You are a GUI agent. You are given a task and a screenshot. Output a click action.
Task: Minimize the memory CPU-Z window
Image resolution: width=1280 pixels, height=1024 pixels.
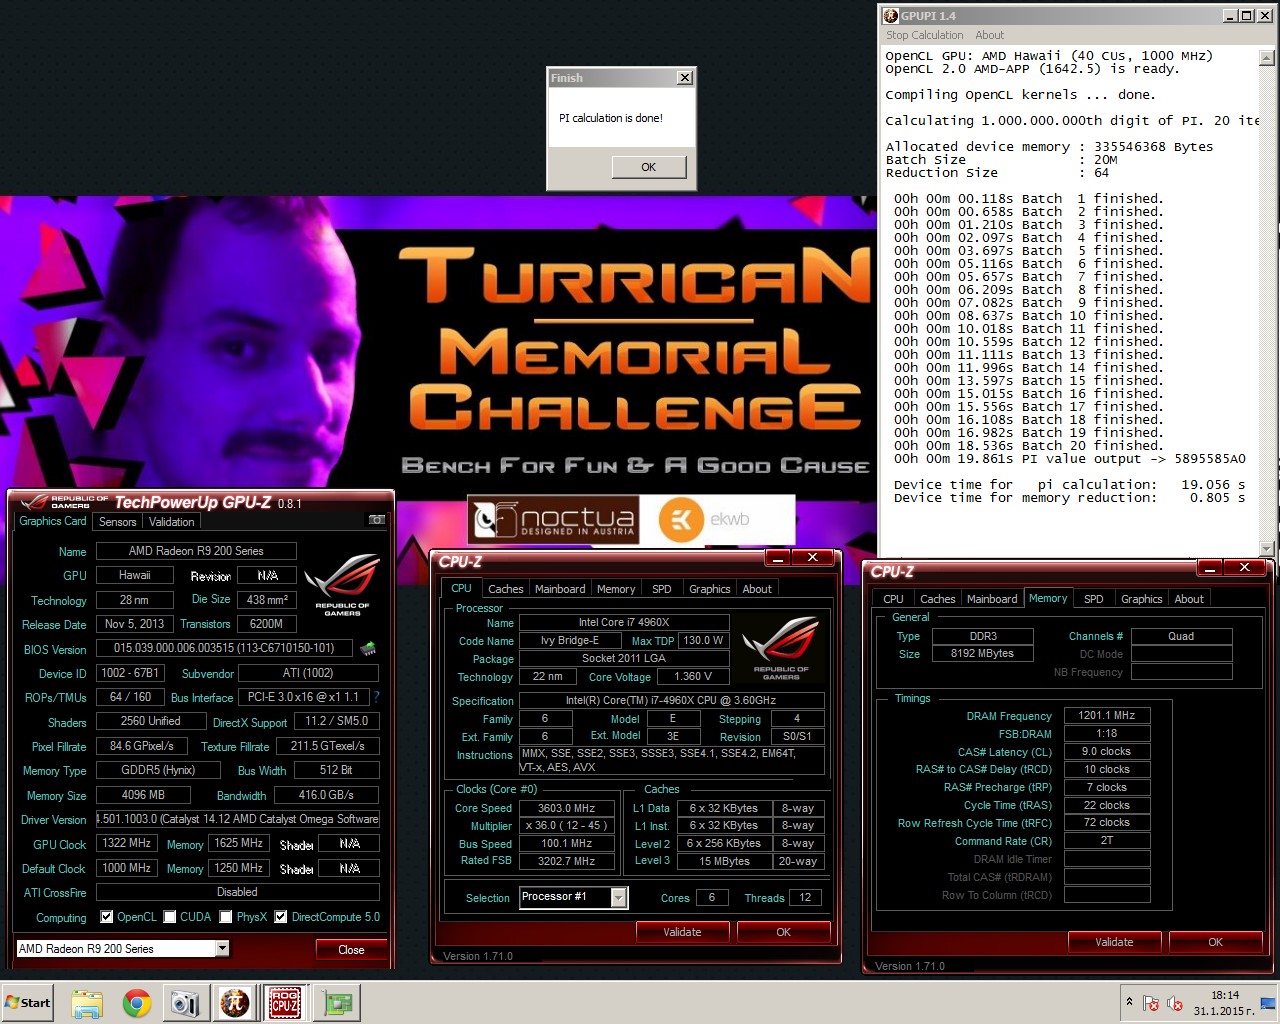(1209, 567)
